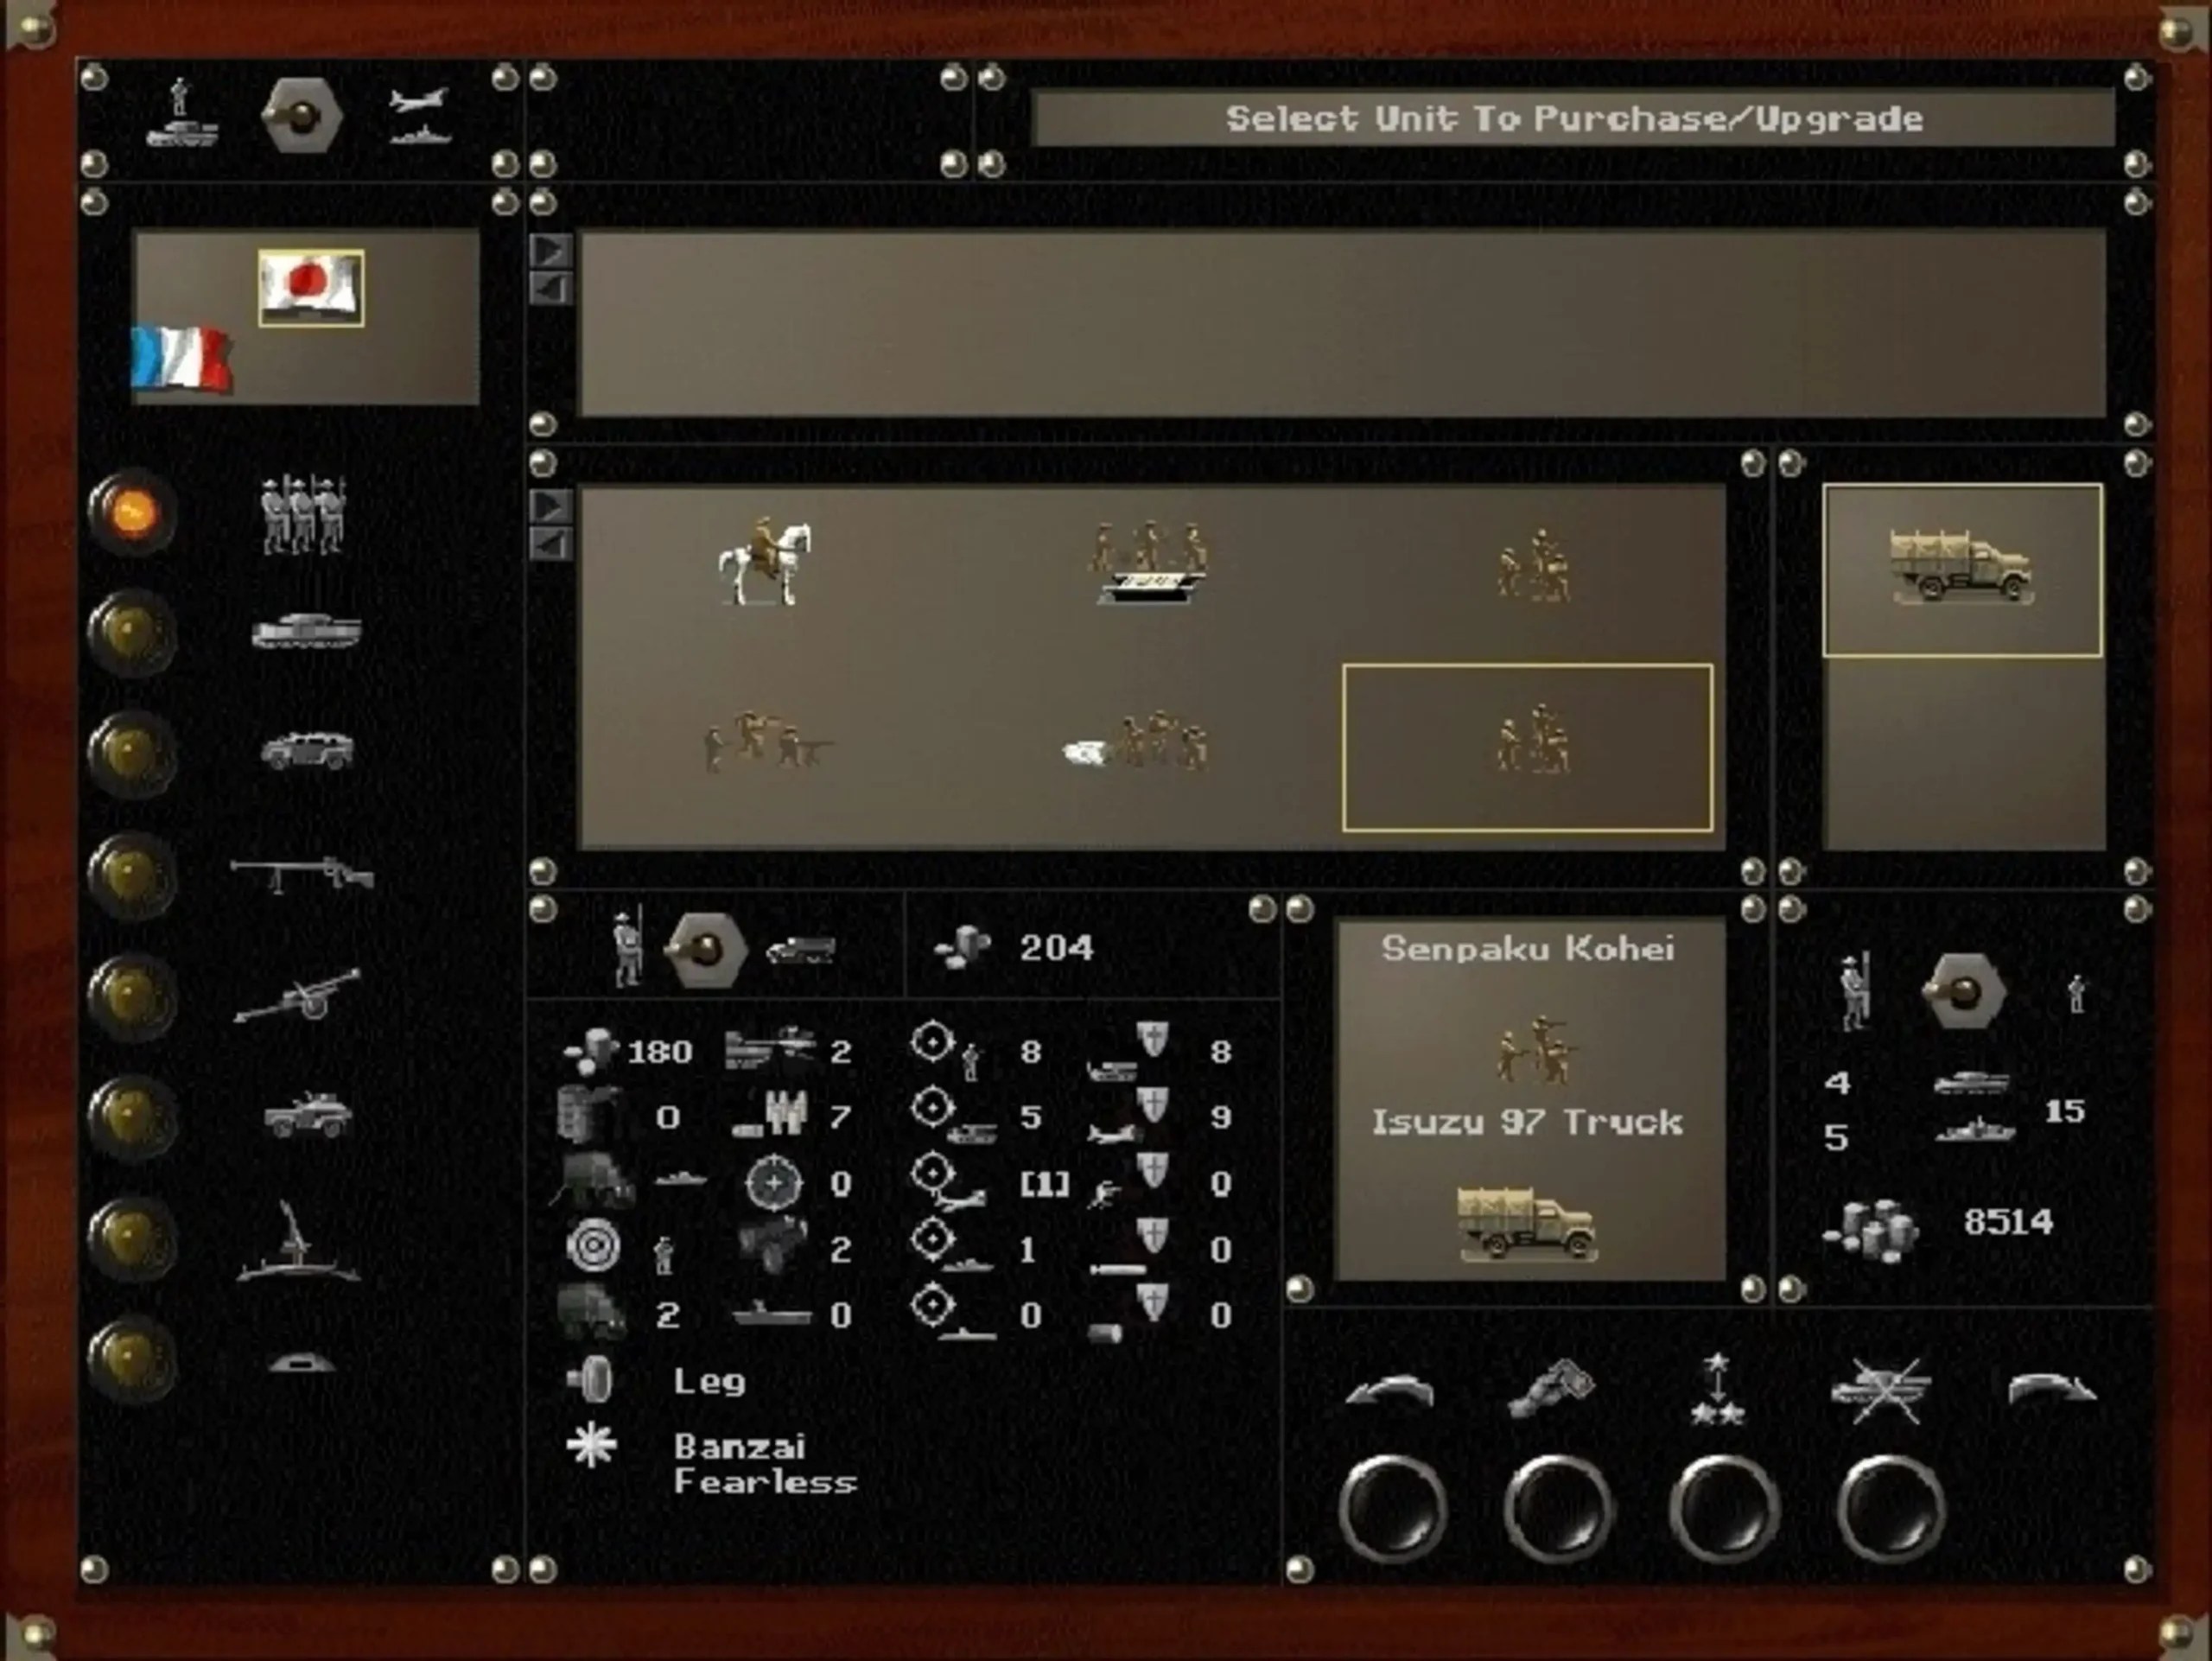The image size is (2212, 1661).
Task: Click the right-pointing arrow beside the empty roster panel
Action: coord(551,251)
